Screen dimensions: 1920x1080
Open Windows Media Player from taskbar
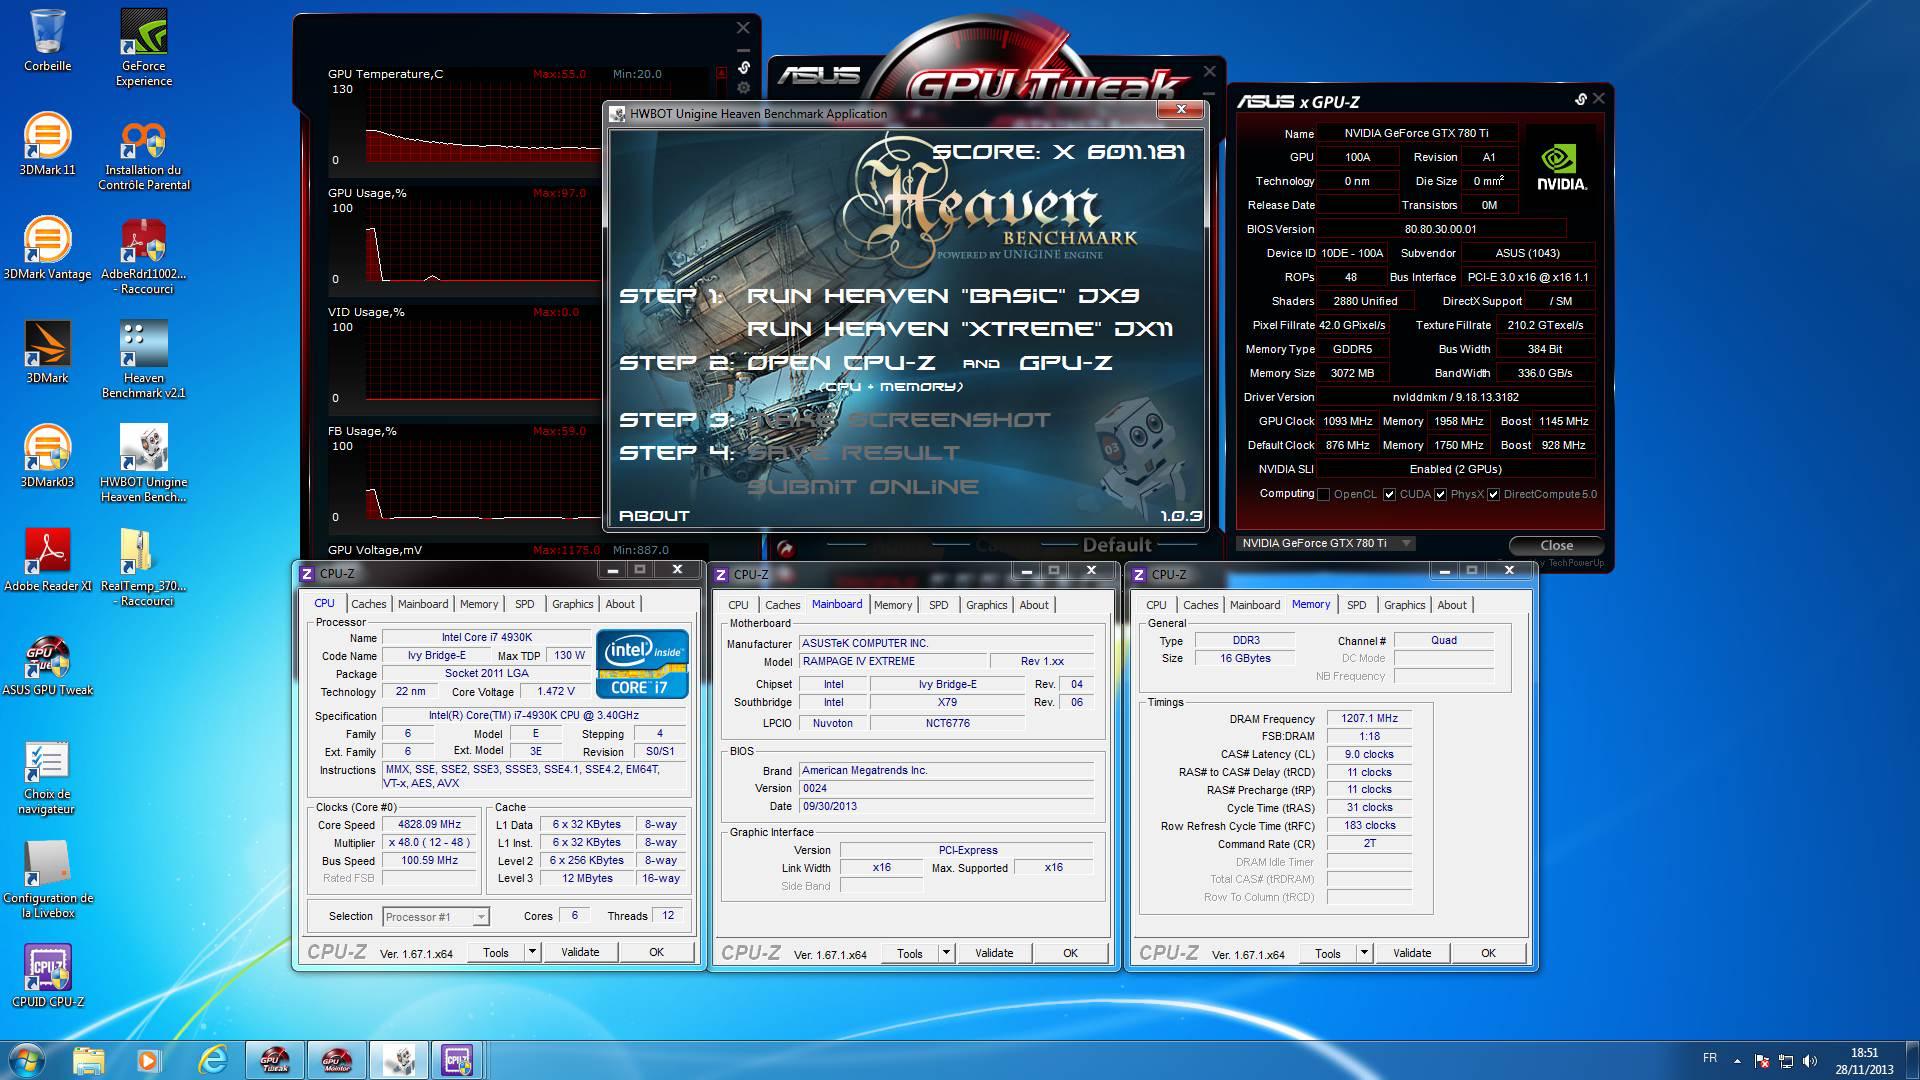coord(148,1060)
